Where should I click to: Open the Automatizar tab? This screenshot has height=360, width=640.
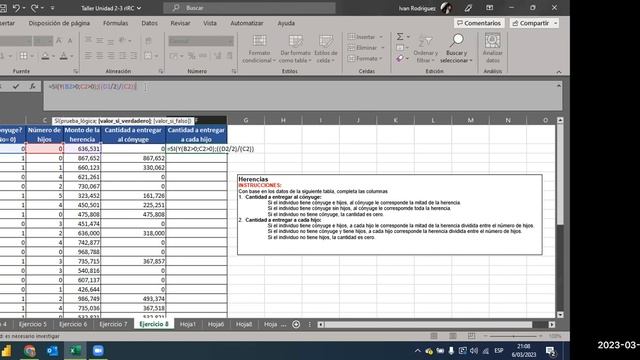(247, 23)
